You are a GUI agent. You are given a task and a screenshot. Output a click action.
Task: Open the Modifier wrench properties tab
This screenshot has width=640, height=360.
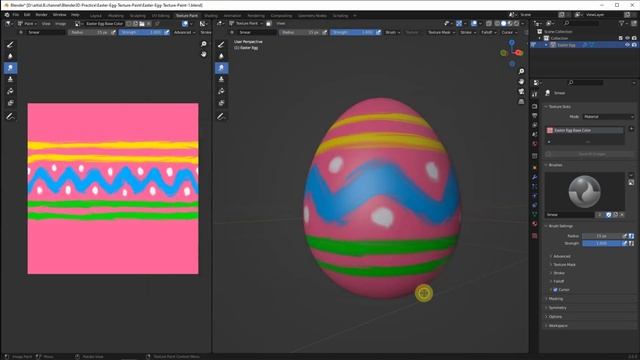coord(535,177)
